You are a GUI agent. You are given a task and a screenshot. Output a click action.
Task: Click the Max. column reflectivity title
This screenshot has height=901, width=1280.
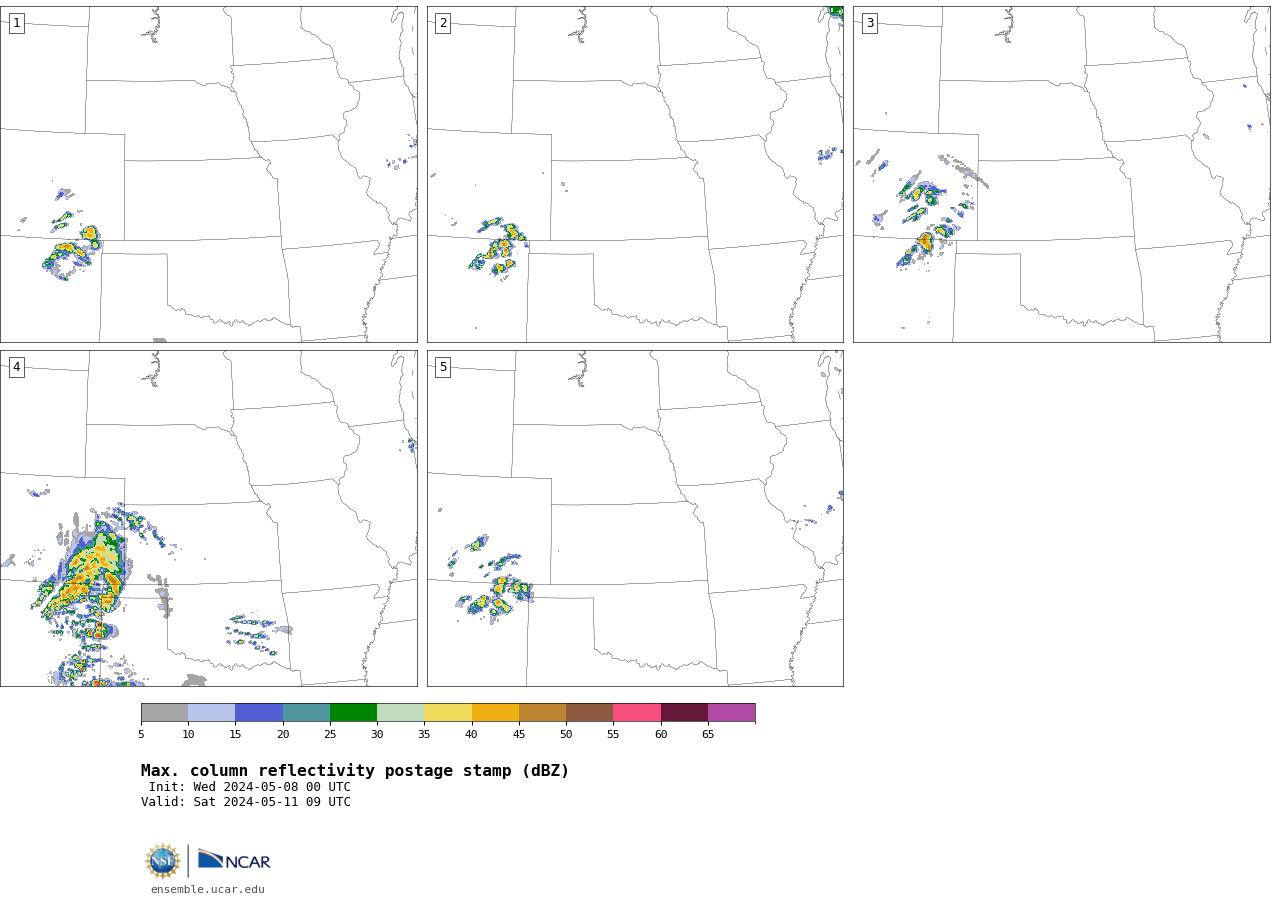tap(355, 771)
